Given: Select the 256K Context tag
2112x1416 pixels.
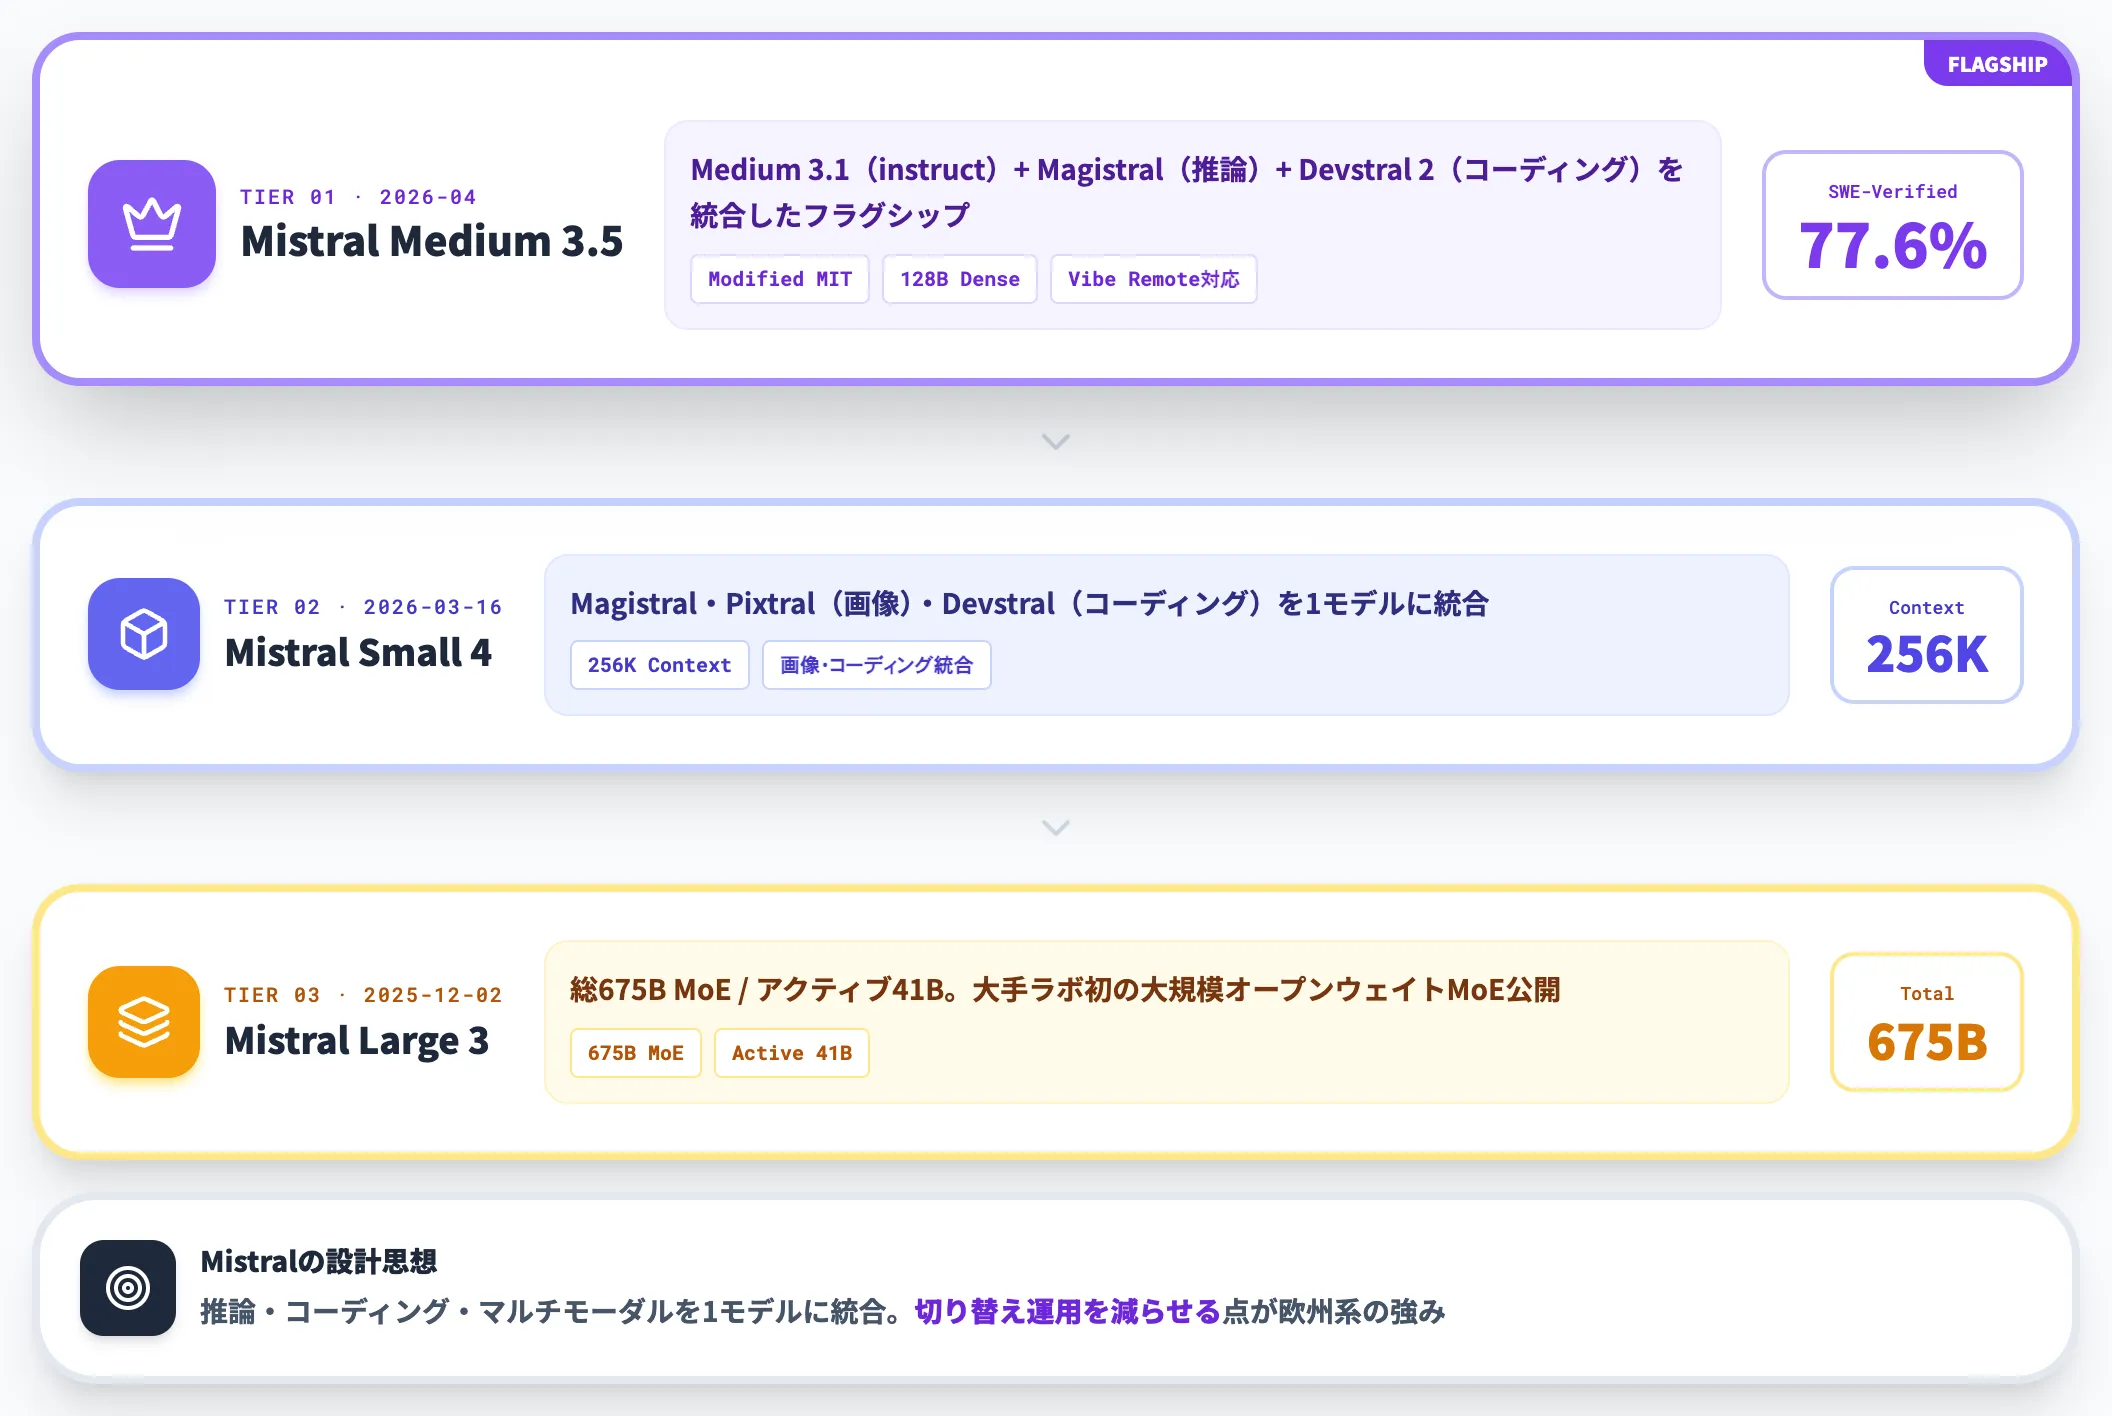Looking at the screenshot, I should tap(660, 665).
